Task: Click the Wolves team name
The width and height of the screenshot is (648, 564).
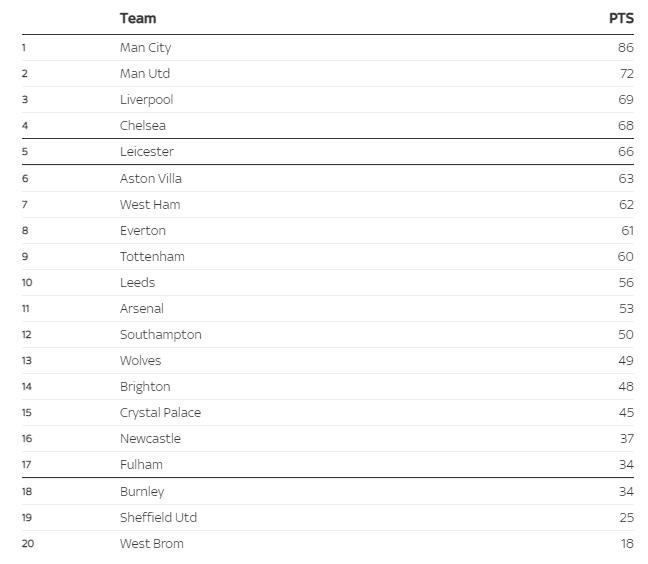Action: coord(140,361)
